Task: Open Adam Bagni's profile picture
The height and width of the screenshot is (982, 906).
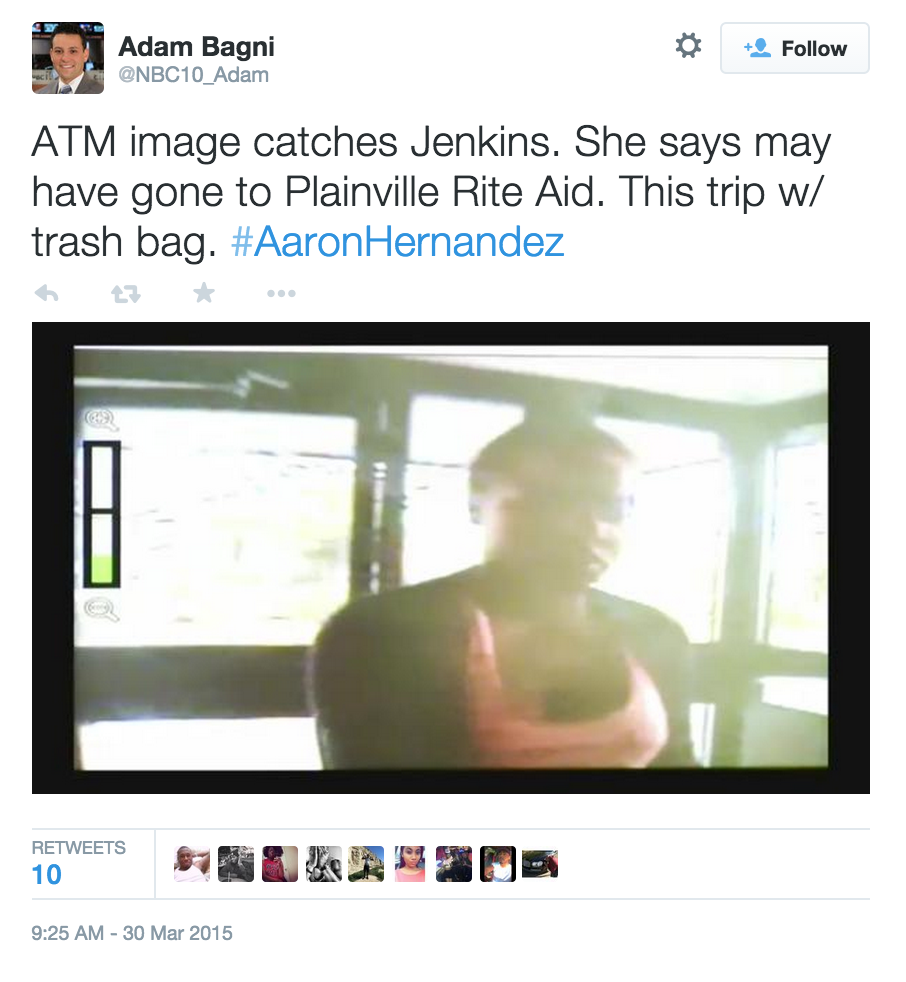Action: click(x=68, y=58)
